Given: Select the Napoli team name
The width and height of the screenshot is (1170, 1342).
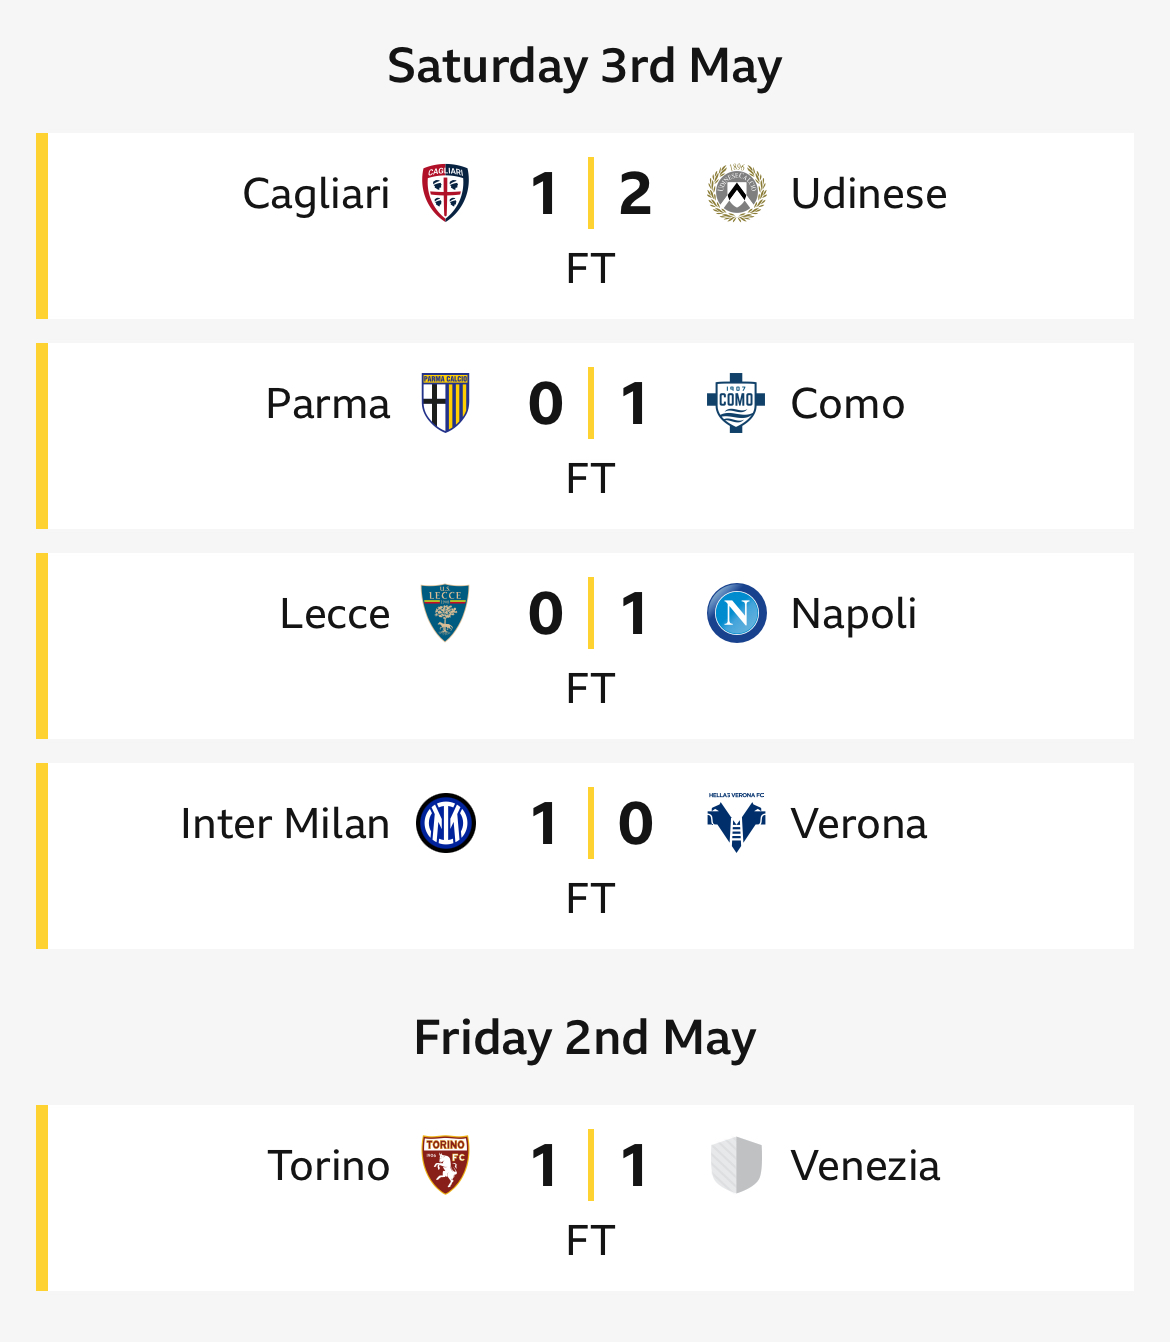Looking at the screenshot, I should point(854,614).
